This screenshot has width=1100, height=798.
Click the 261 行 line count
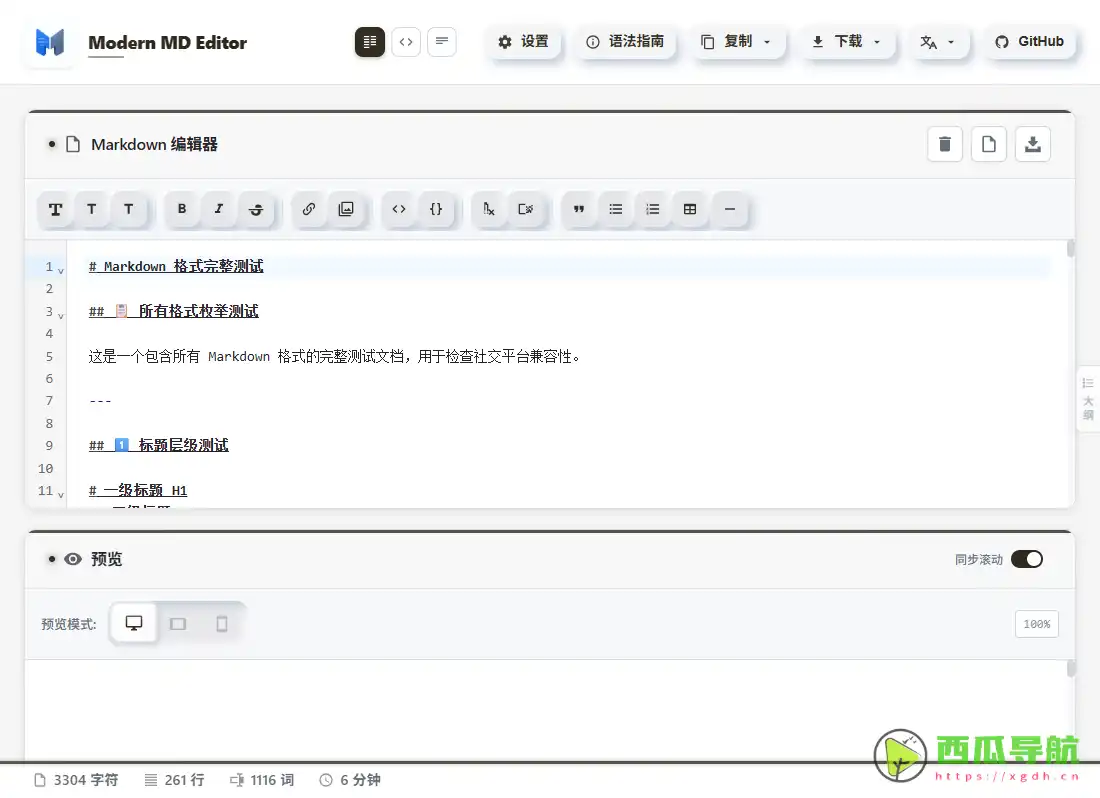click(175, 780)
